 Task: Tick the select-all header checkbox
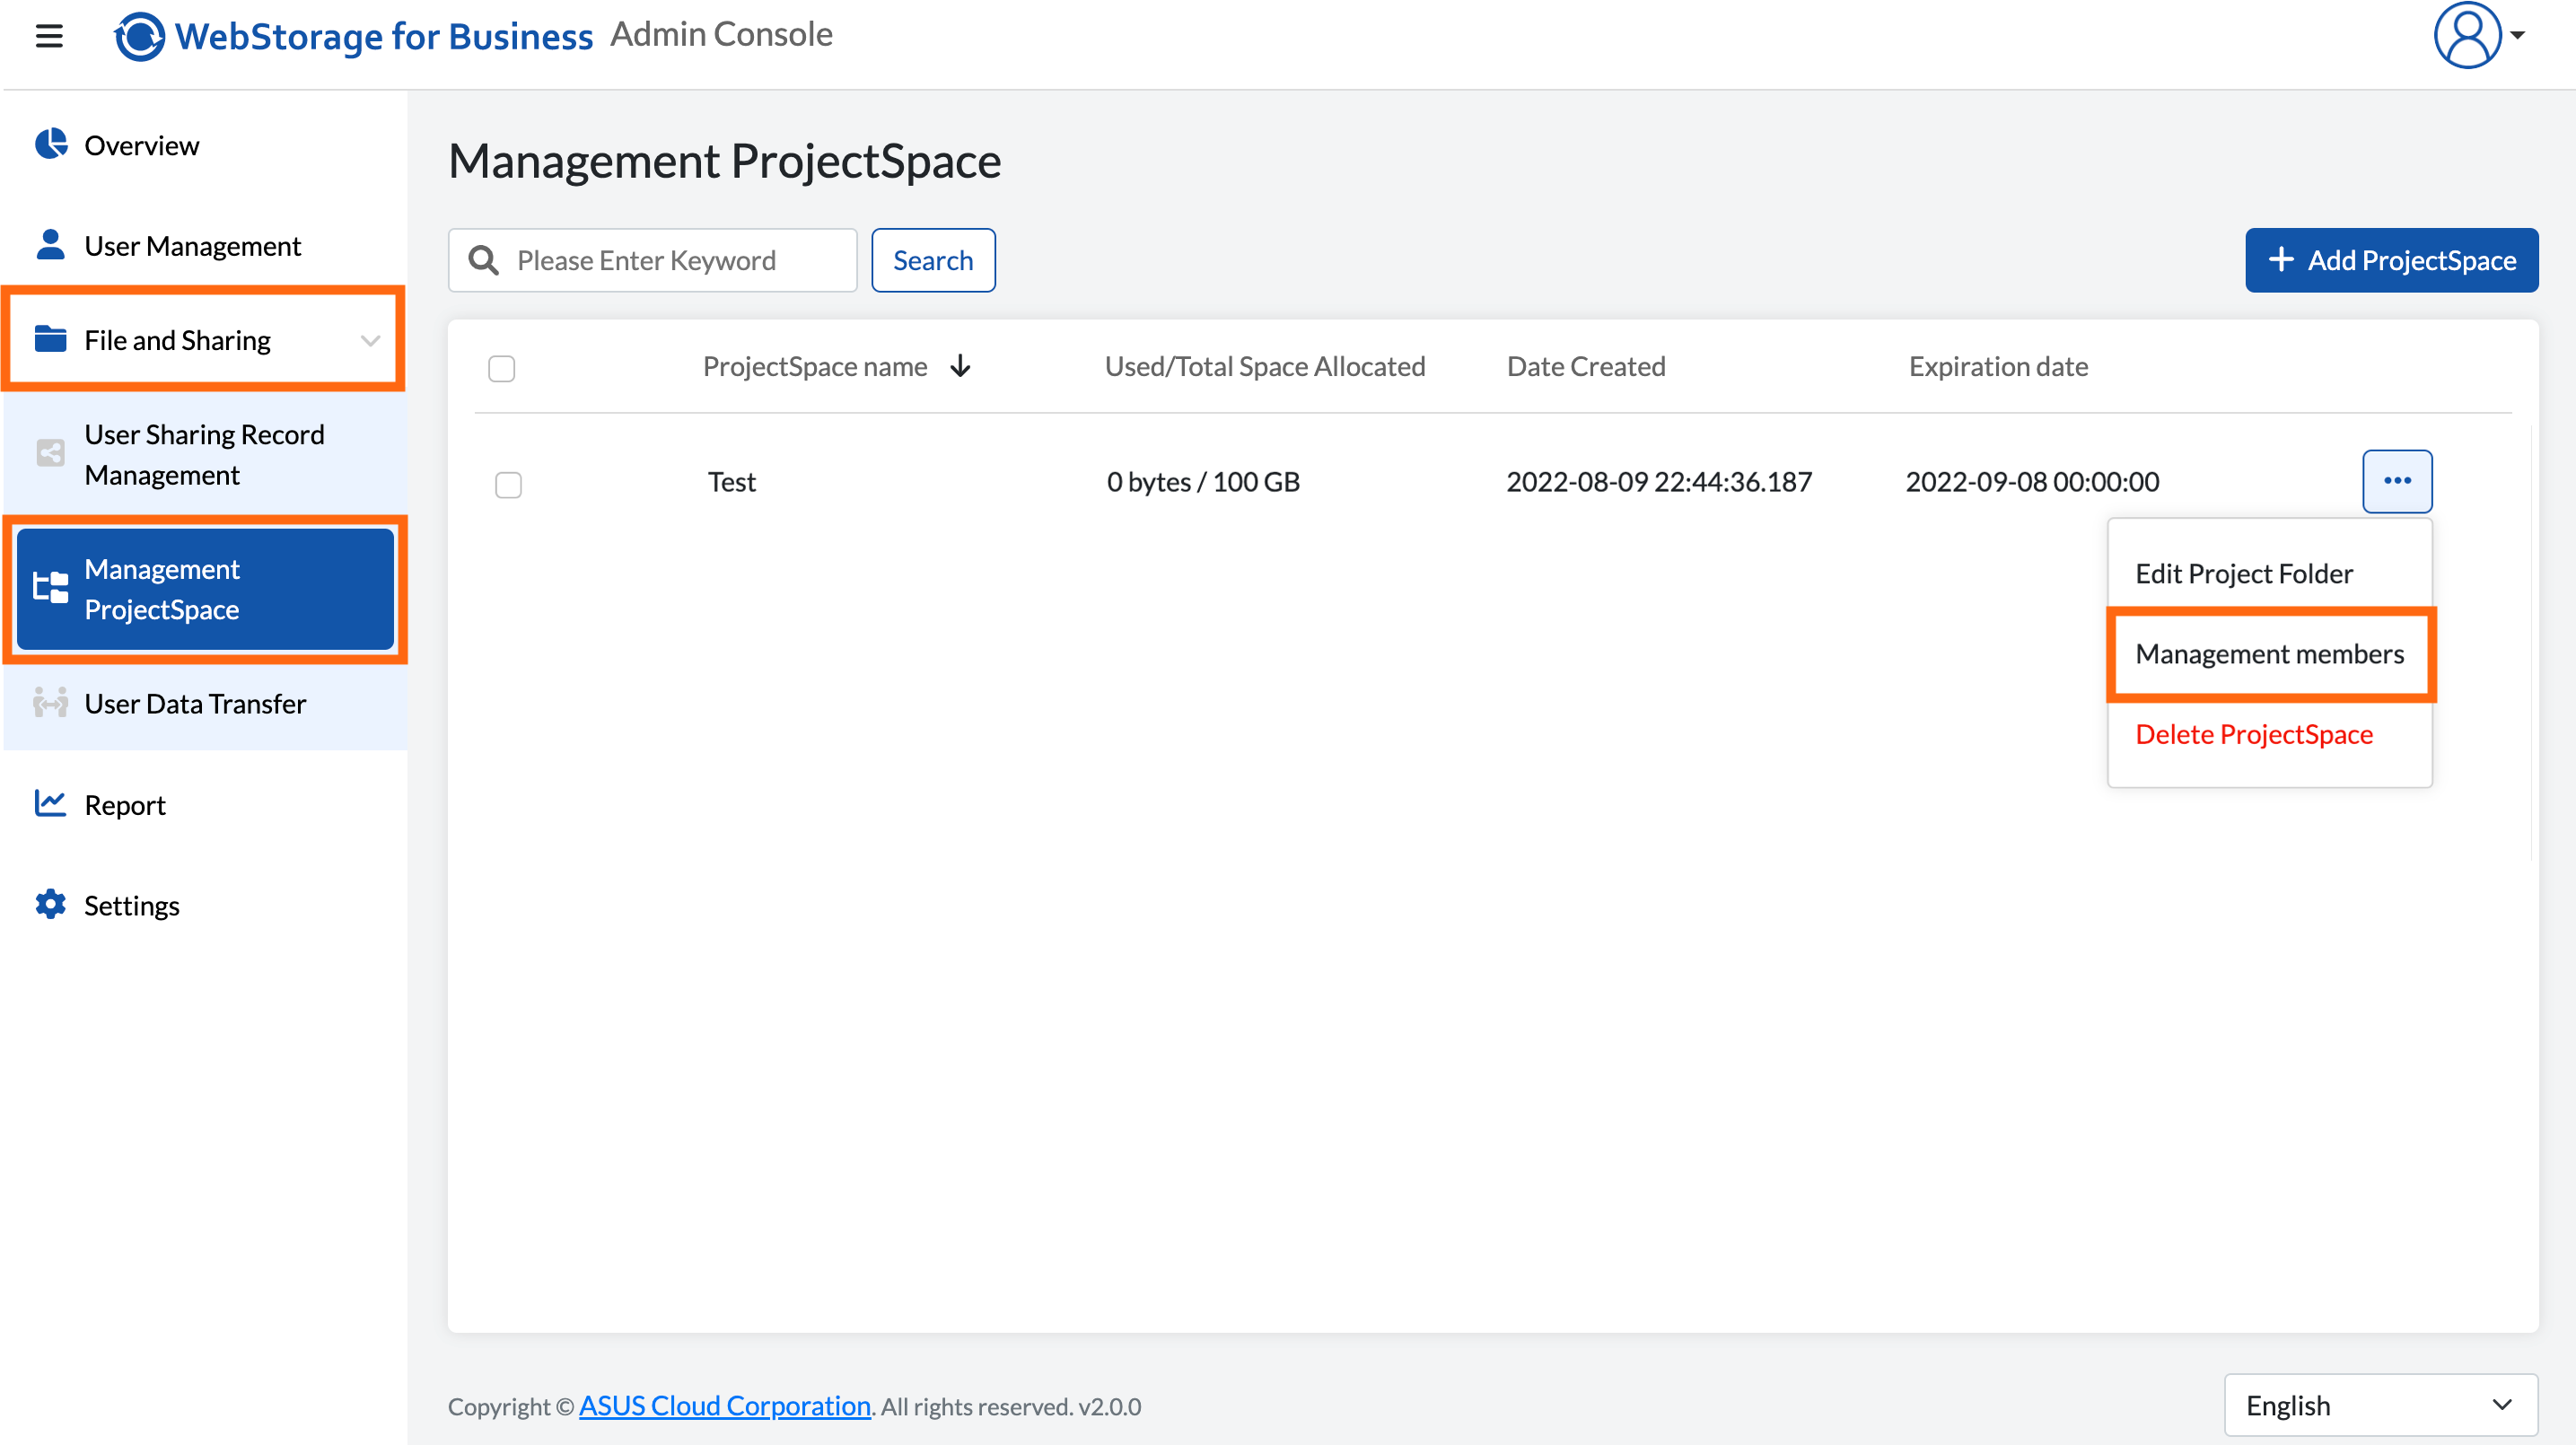(502, 369)
